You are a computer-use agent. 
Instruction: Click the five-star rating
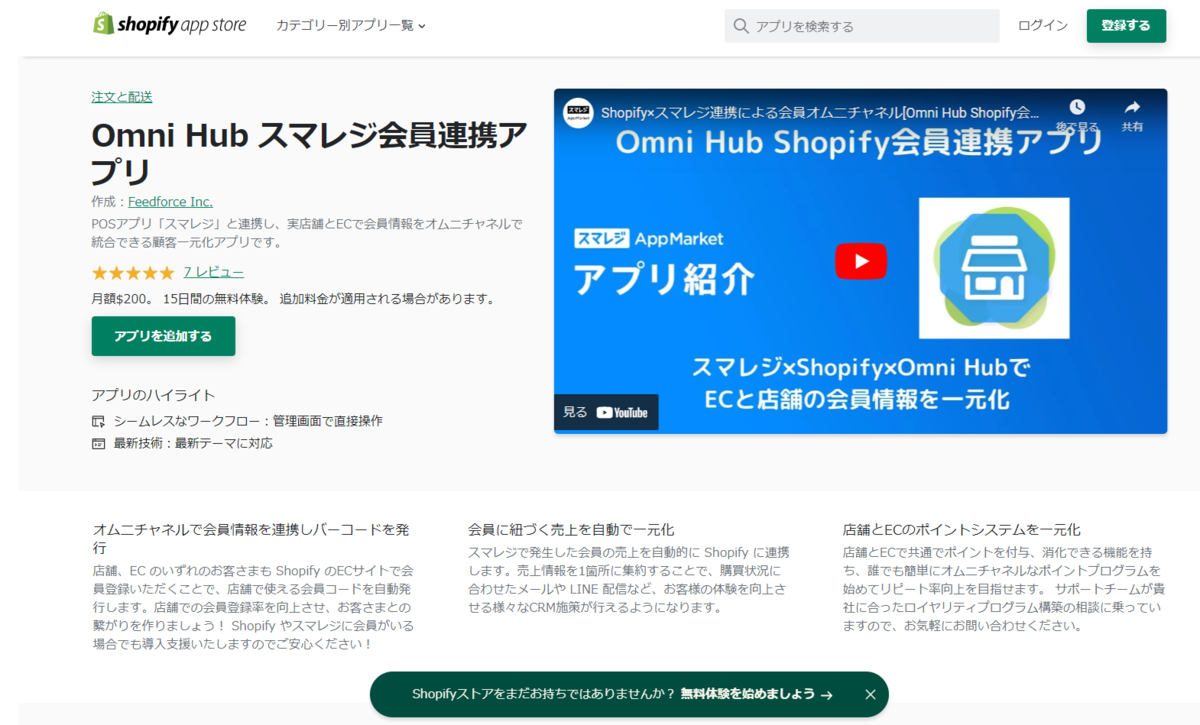coord(132,273)
